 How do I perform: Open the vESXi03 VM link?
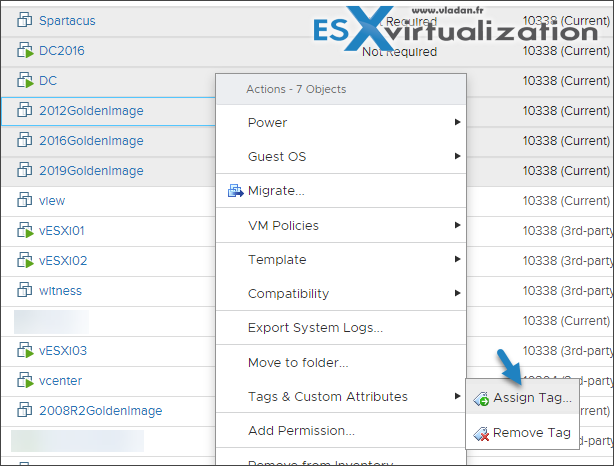(x=63, y=351)
